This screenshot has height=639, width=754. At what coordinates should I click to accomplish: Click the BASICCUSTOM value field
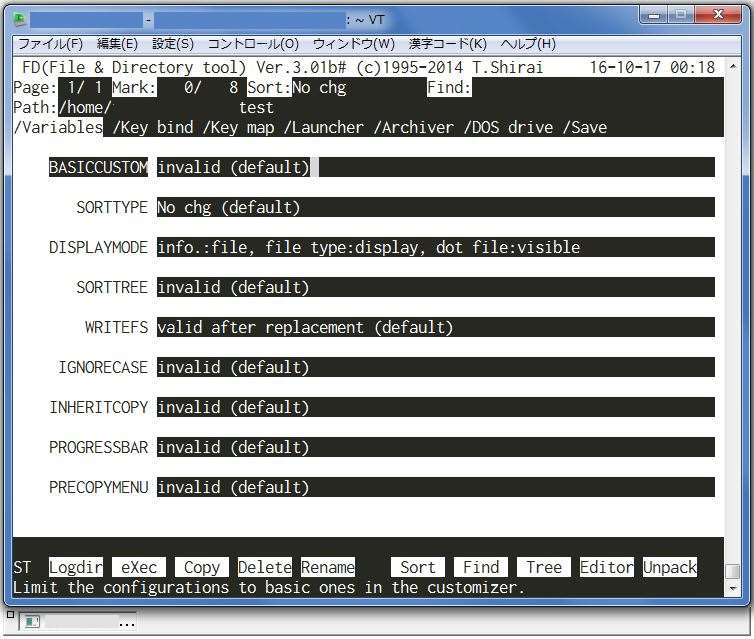click(436, 167)
